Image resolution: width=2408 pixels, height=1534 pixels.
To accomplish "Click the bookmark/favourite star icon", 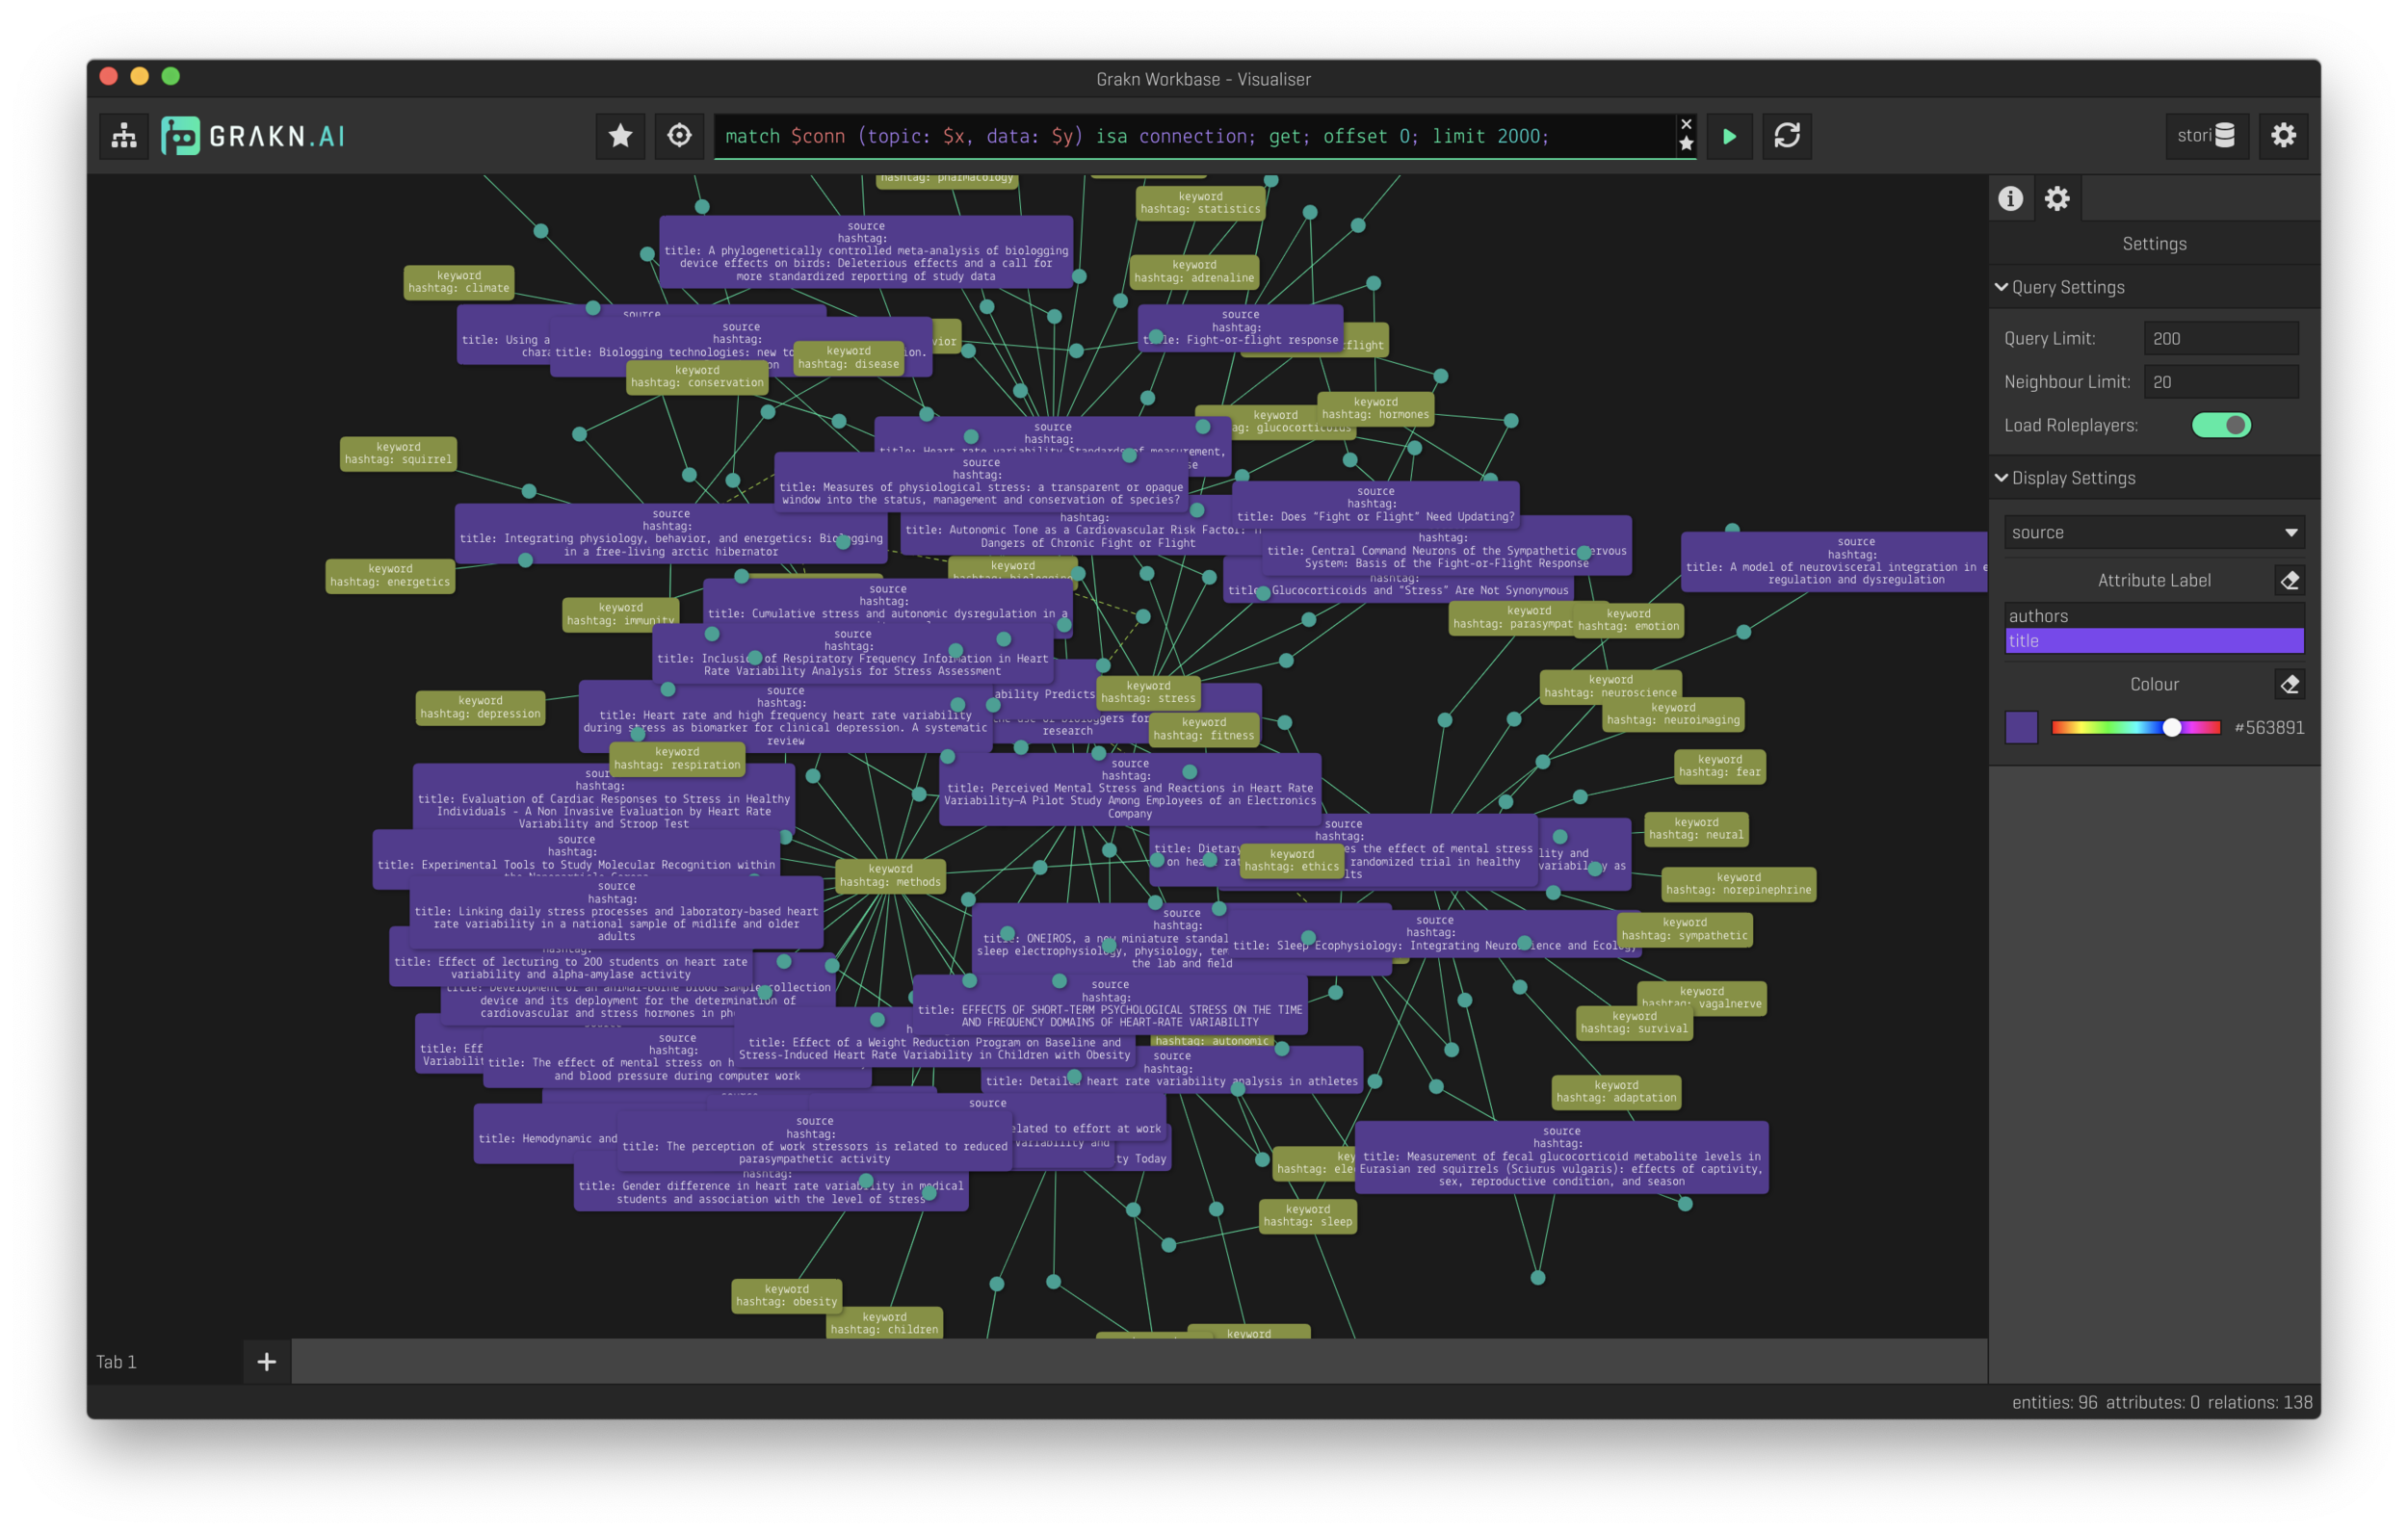I will coord(617,137).
